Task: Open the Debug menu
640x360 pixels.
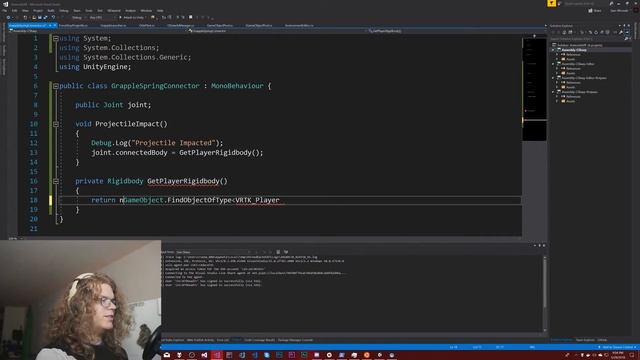Action: (64, 11)
